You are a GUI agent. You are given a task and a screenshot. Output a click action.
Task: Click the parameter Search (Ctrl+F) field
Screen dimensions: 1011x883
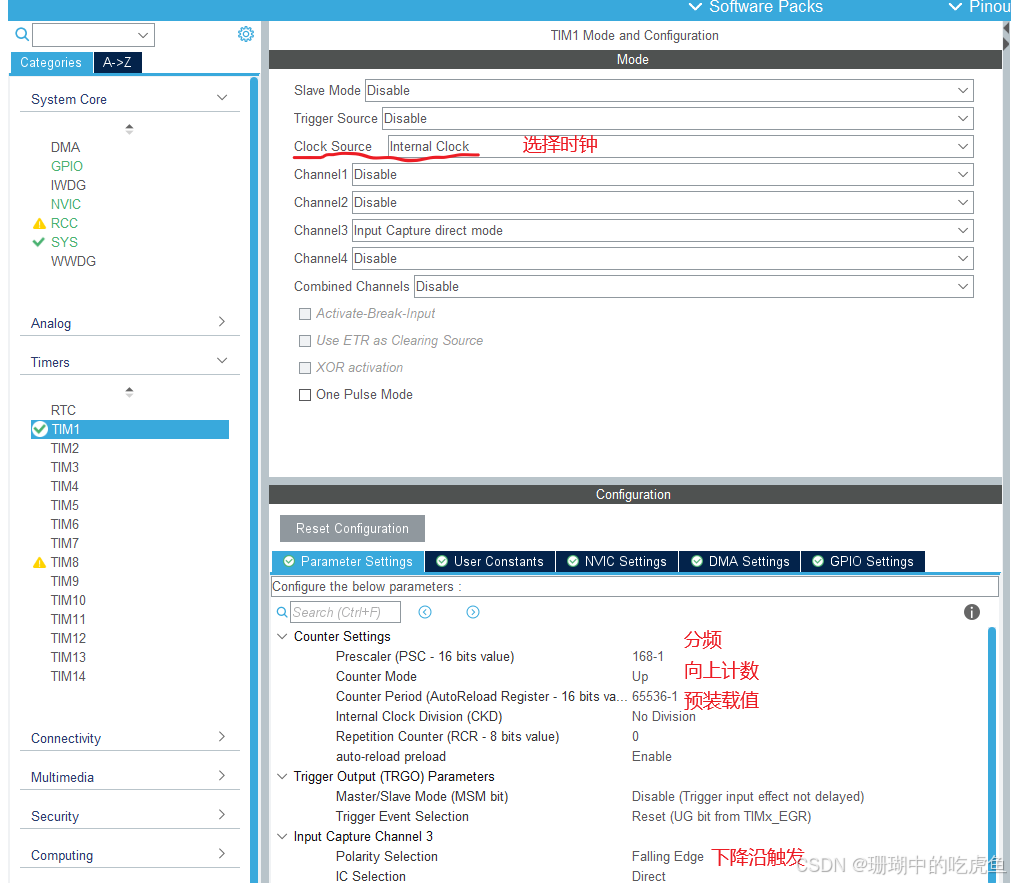pos(346,612)
